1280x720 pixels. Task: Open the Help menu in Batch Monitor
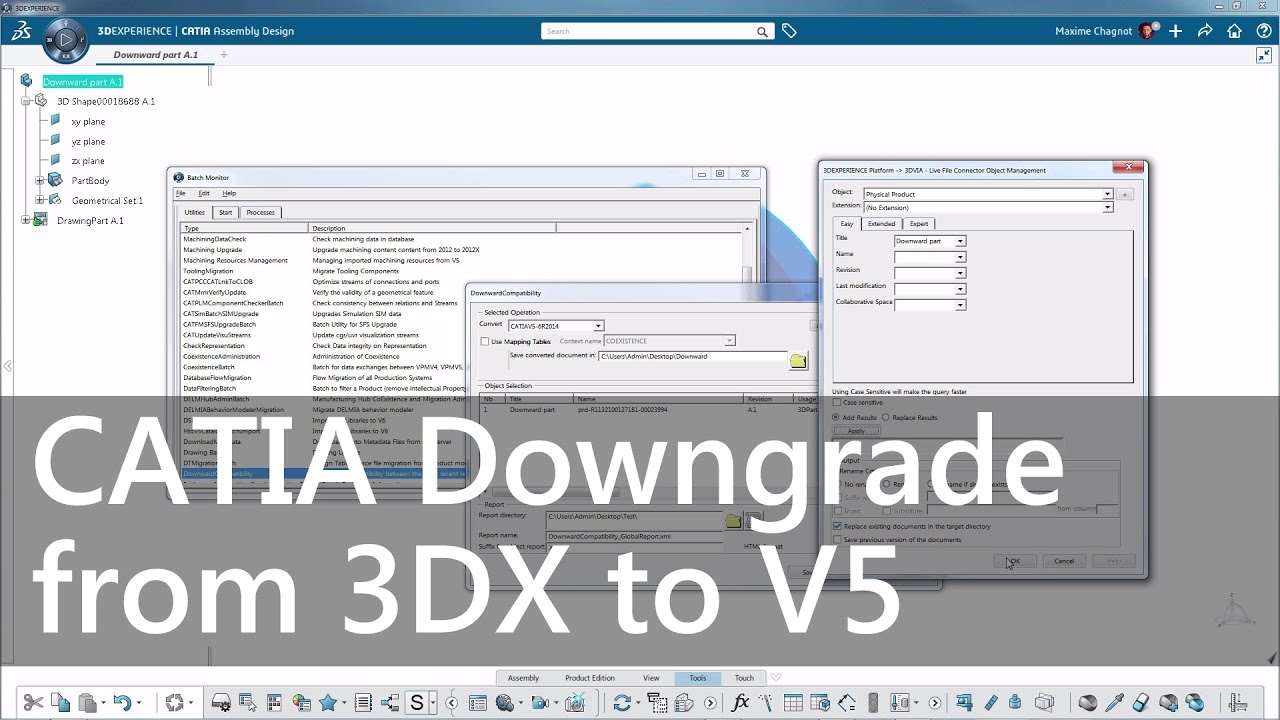pyautogui.click(x=229, y=193)
